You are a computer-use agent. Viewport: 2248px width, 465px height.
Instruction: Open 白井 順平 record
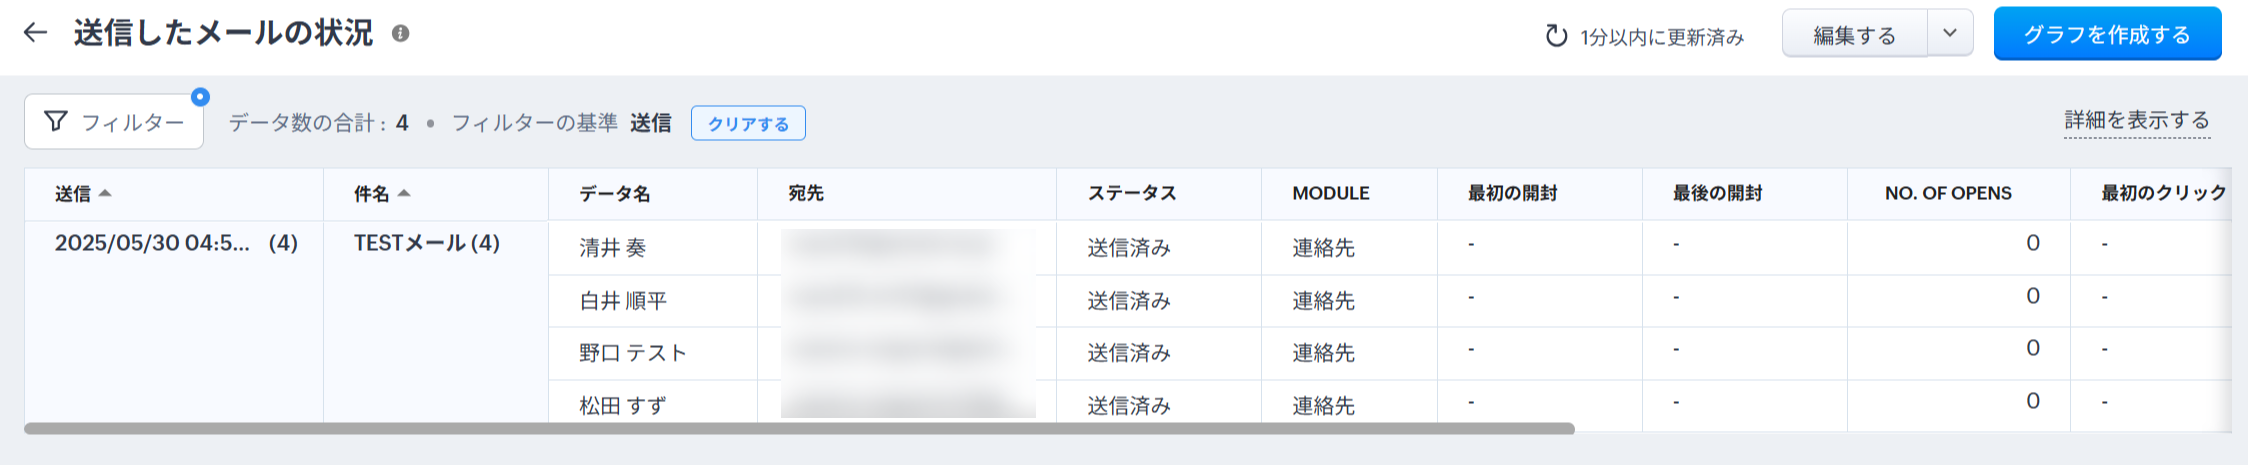[x=623, y=301]
